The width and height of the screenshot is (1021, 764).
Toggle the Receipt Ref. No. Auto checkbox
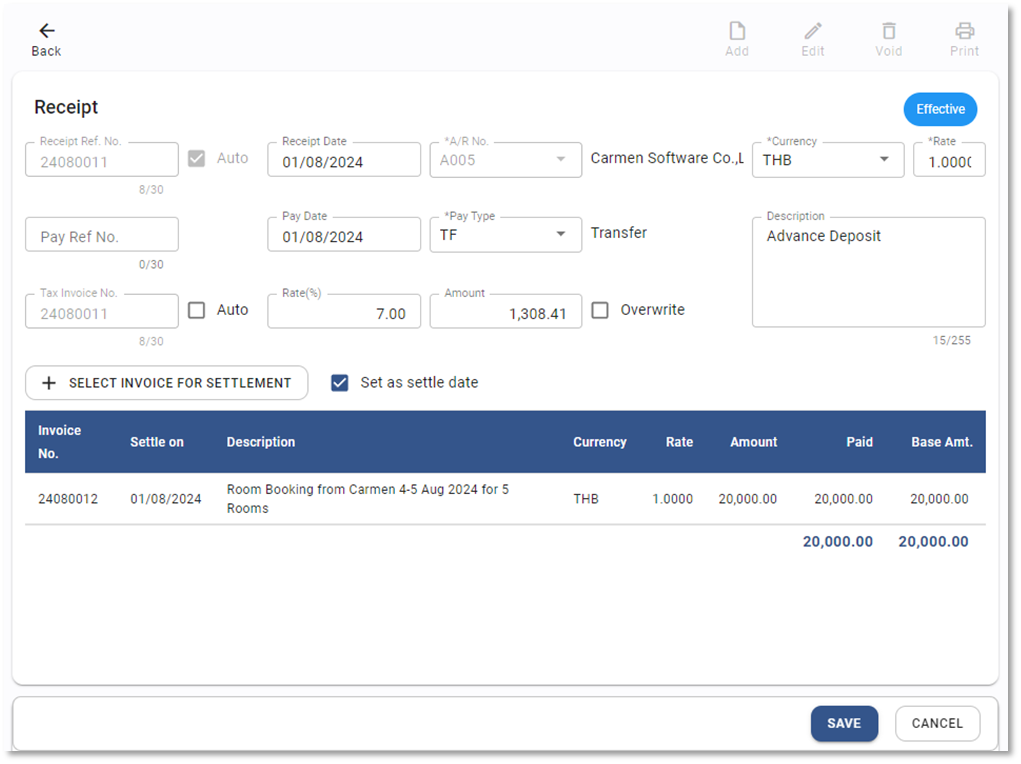pos(198,158)
